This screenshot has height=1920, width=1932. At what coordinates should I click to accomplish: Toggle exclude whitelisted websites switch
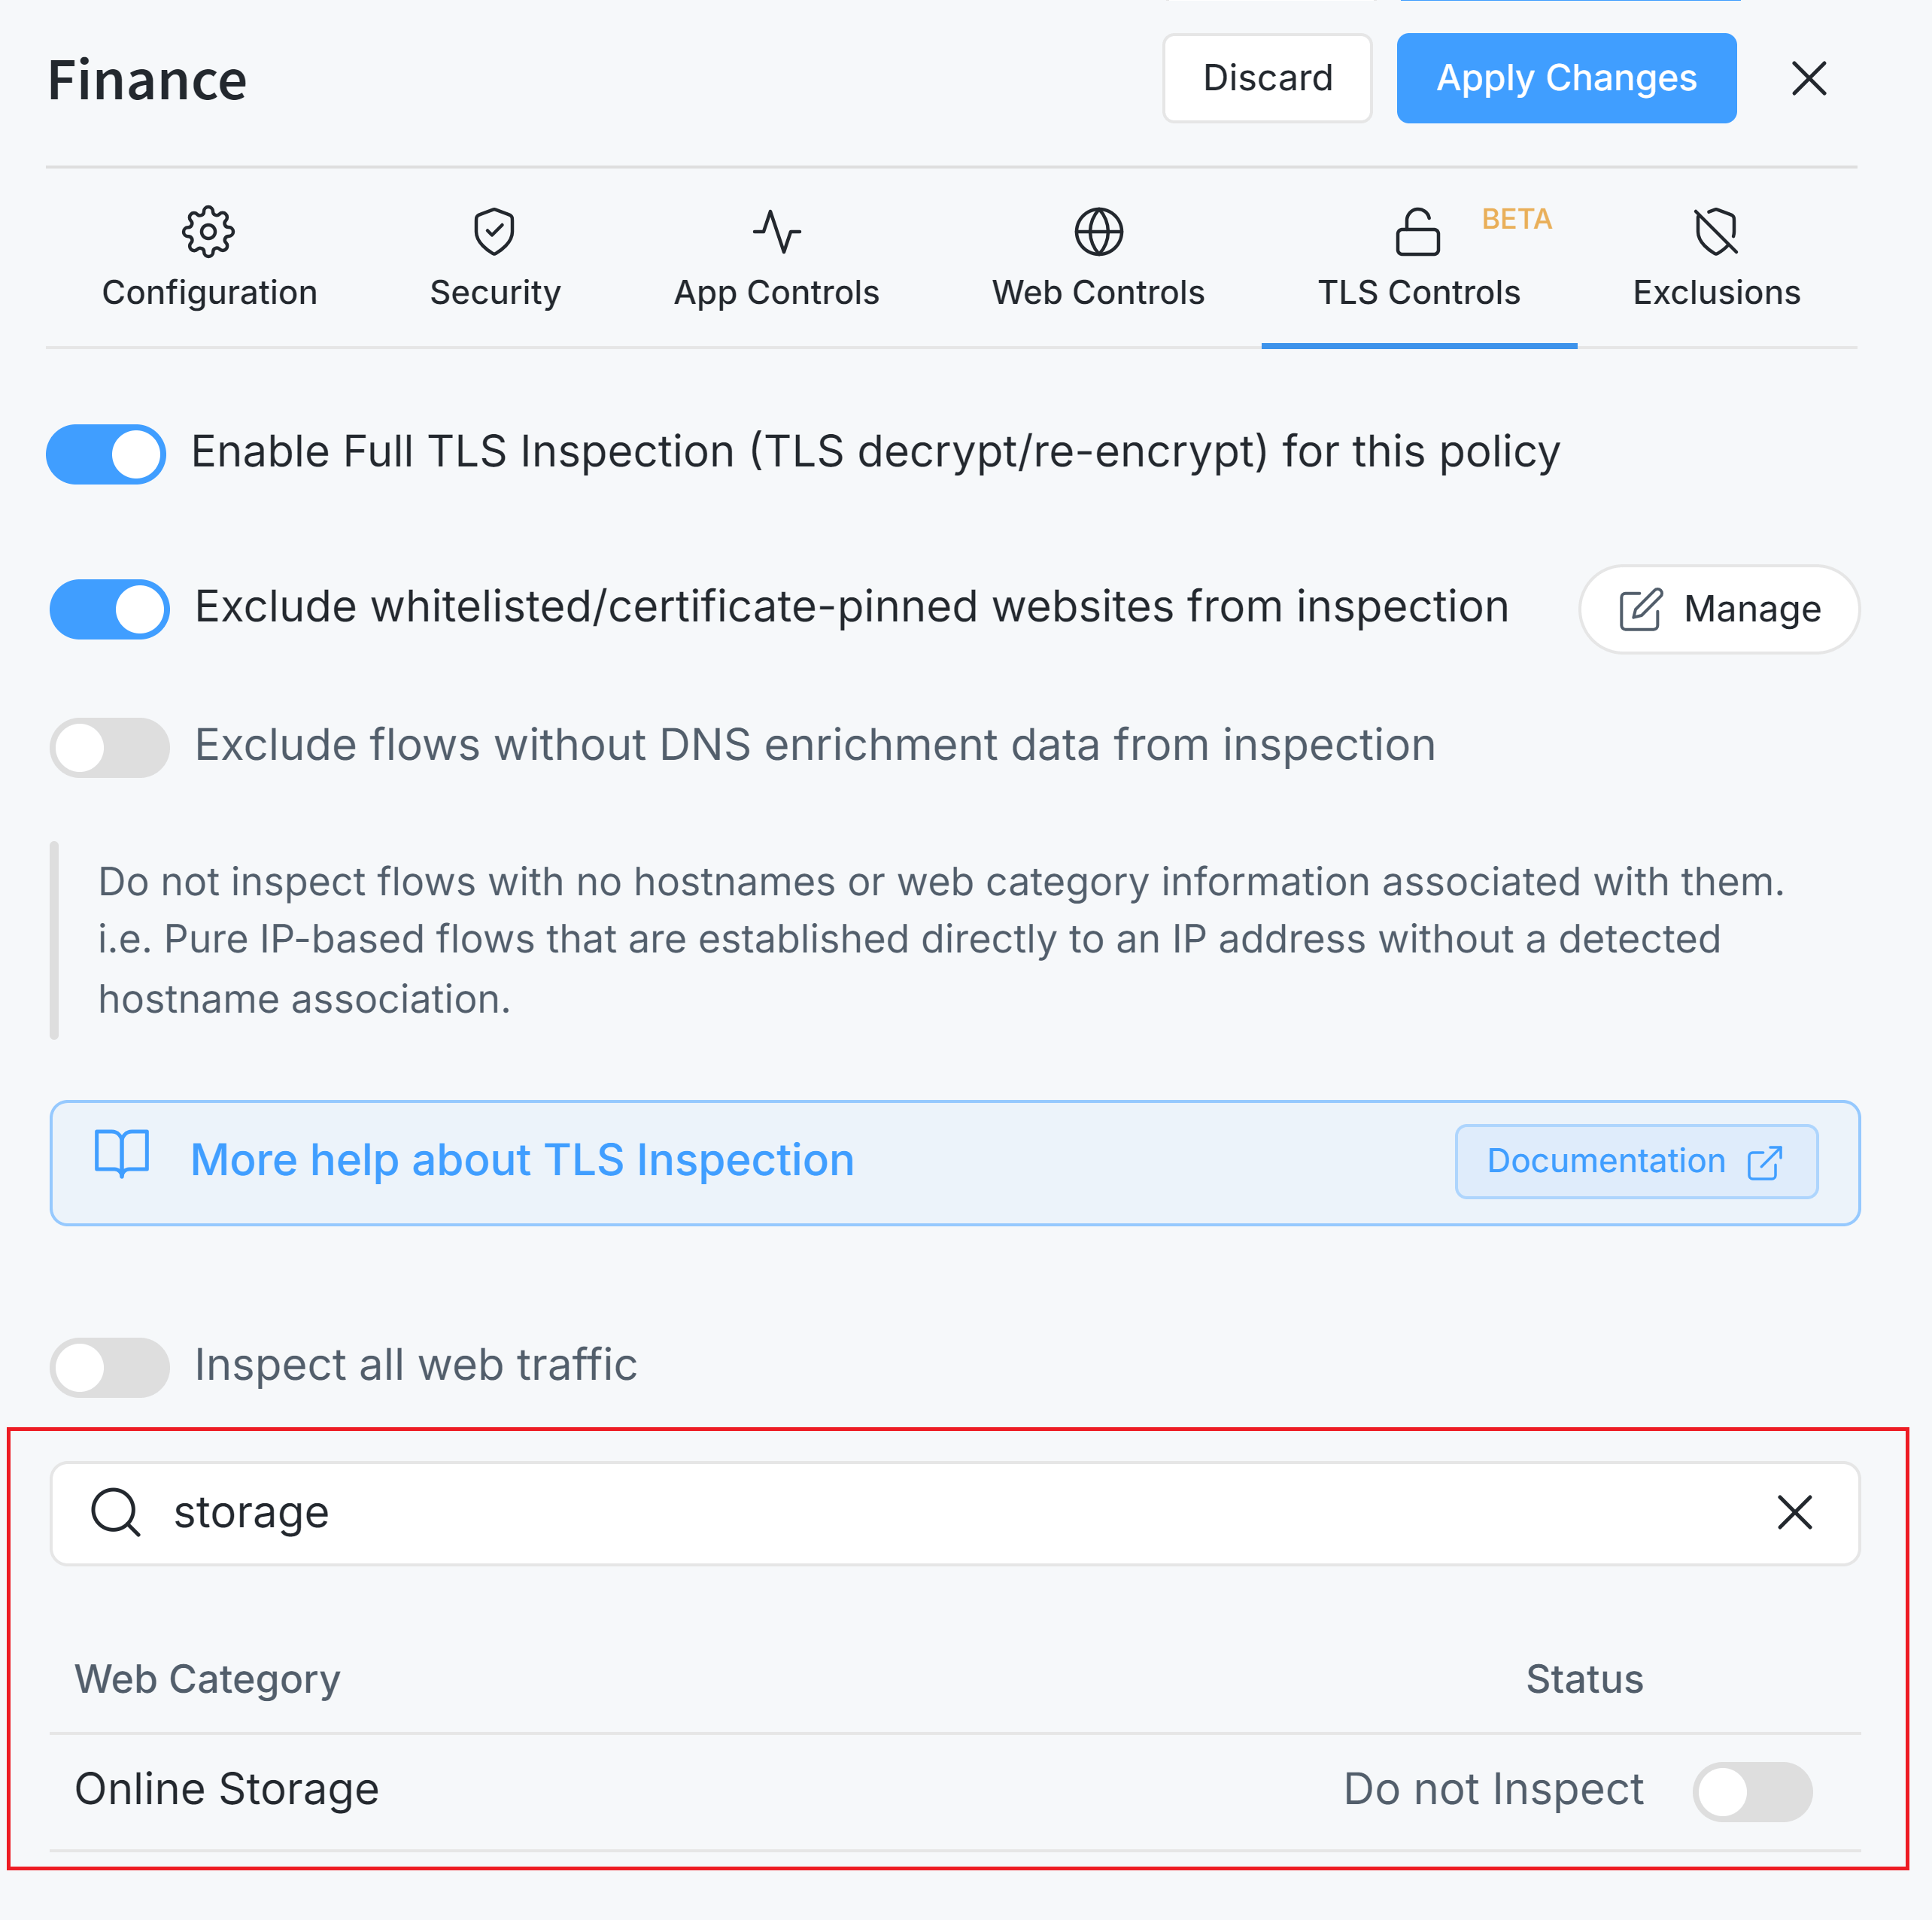point(110,609)
